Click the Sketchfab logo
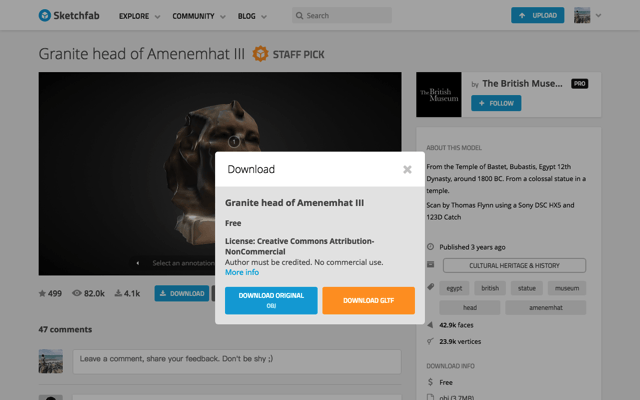The height and width of the screenshot is (400, 640). pyautogui.click(x=69, y=16)
